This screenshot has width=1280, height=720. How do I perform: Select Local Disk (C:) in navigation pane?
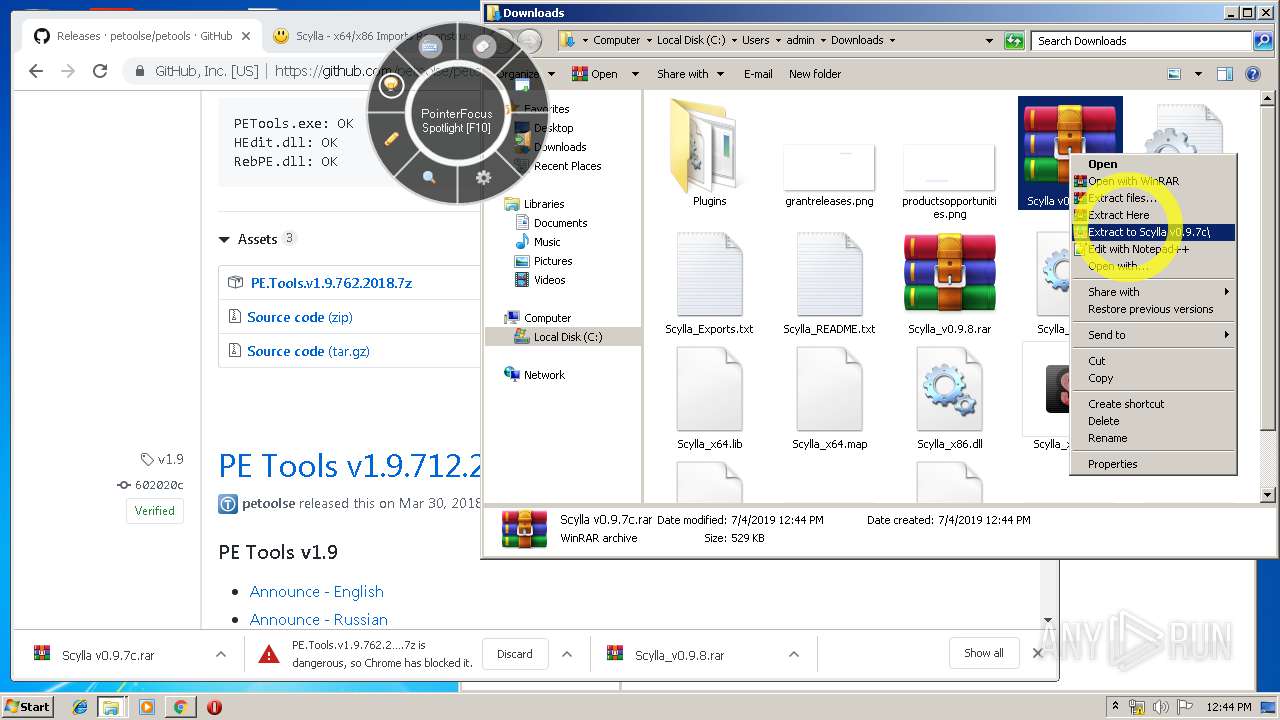[567, 337]
